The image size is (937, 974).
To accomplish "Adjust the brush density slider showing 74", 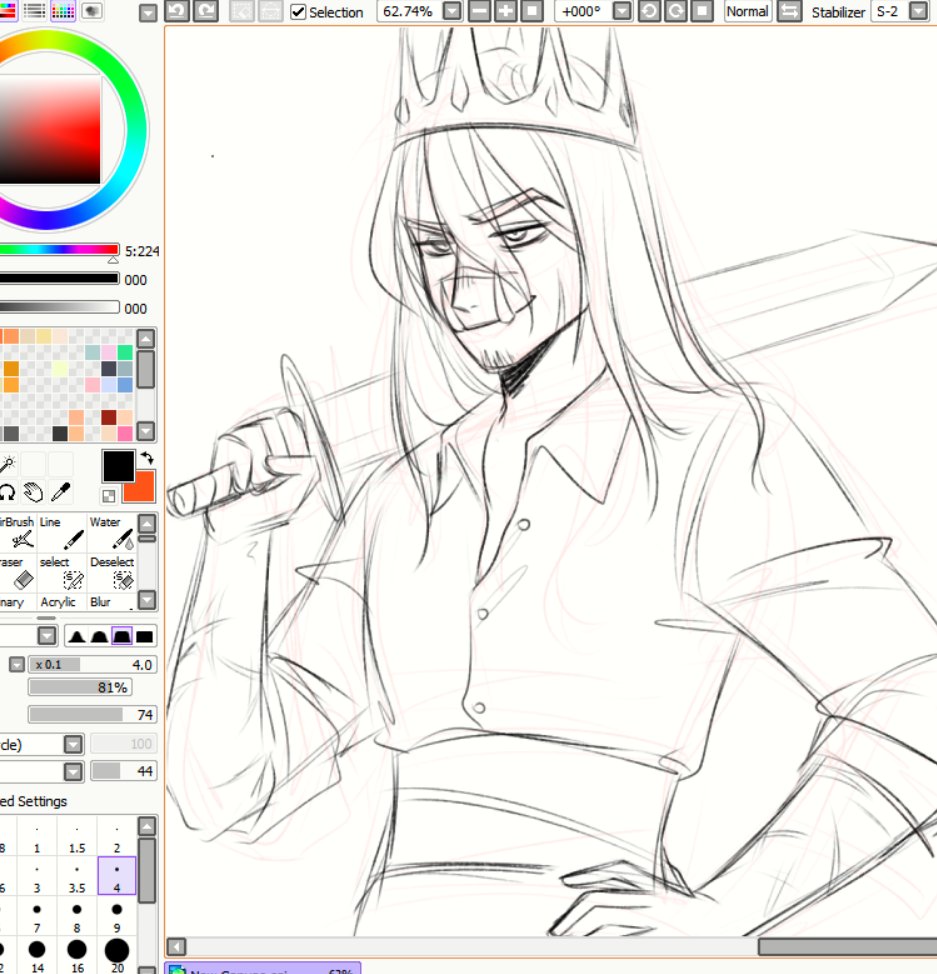I will tap(92, 715).
